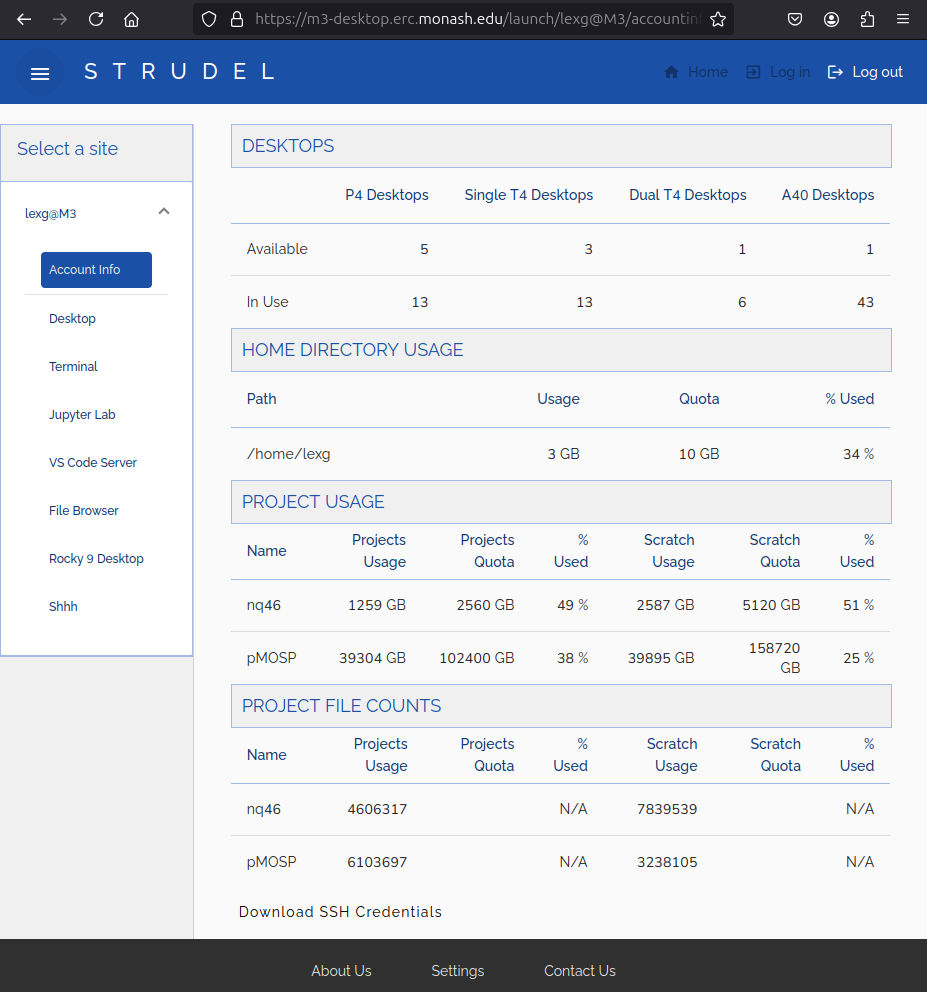
Task: Click the shield tracking-protection icon in address bar
Action: point(209,19)
